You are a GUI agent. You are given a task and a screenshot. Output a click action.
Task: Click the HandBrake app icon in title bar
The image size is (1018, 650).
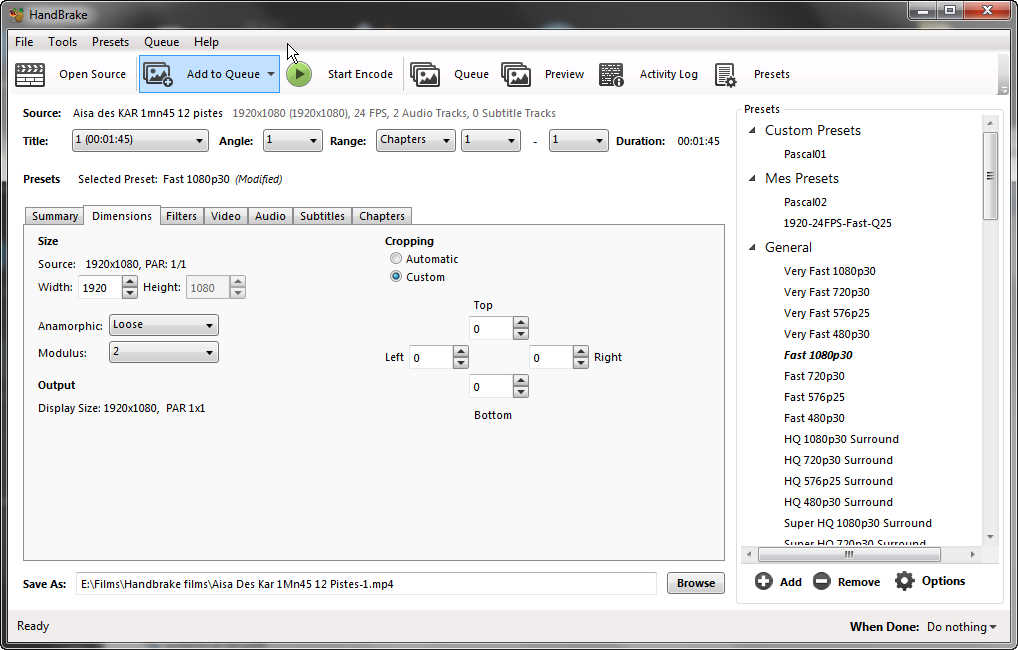coord(16,14)
